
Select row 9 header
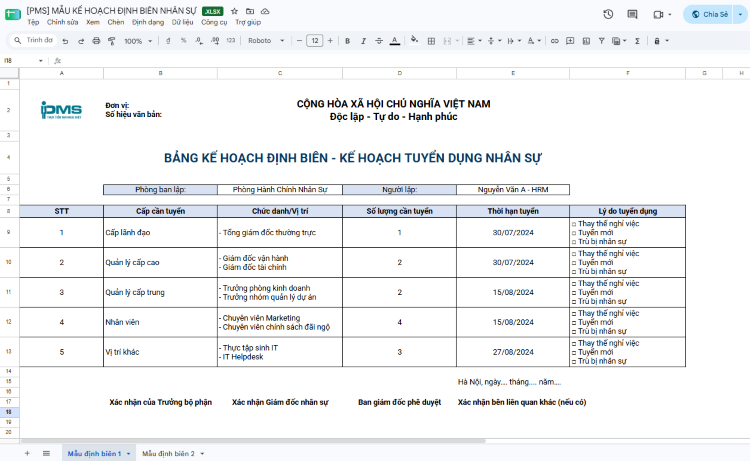point(9,232)
